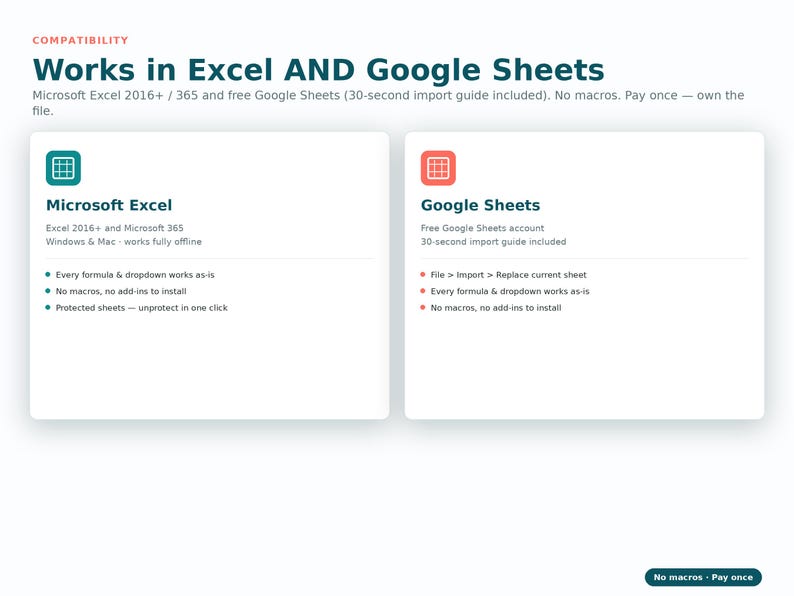Click 'No macros, no add-ins to install' in Sheets card
This screenshot has width=794, height=596.
(496, 308)
